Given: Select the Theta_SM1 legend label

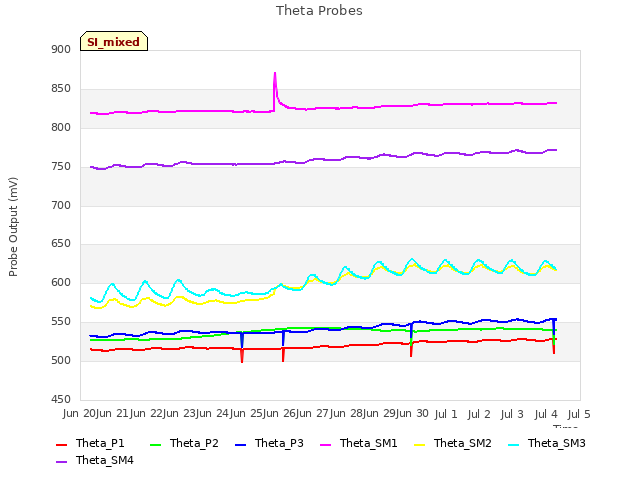Looking at the screenshot, I should point(369,443).
